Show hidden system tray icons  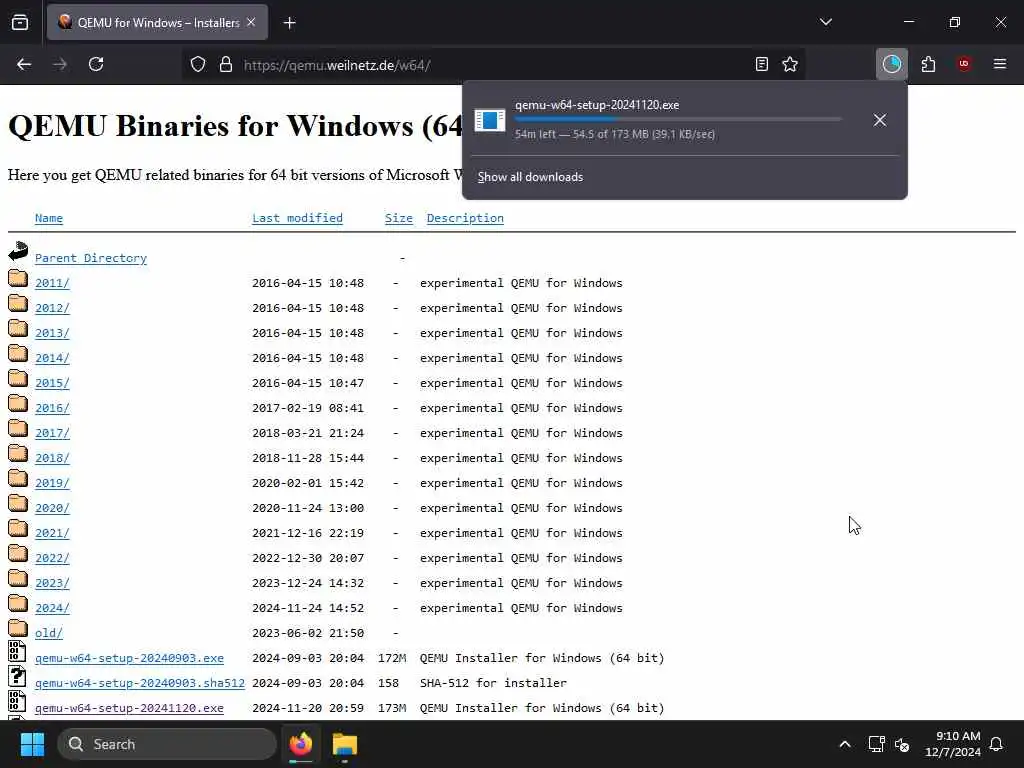coord(844,744)
